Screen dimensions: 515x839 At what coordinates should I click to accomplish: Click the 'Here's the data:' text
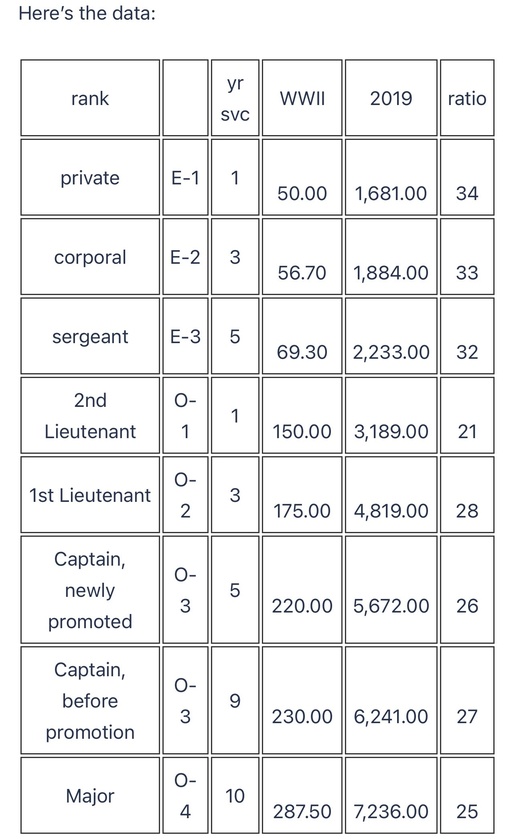(x=87, y=13)
